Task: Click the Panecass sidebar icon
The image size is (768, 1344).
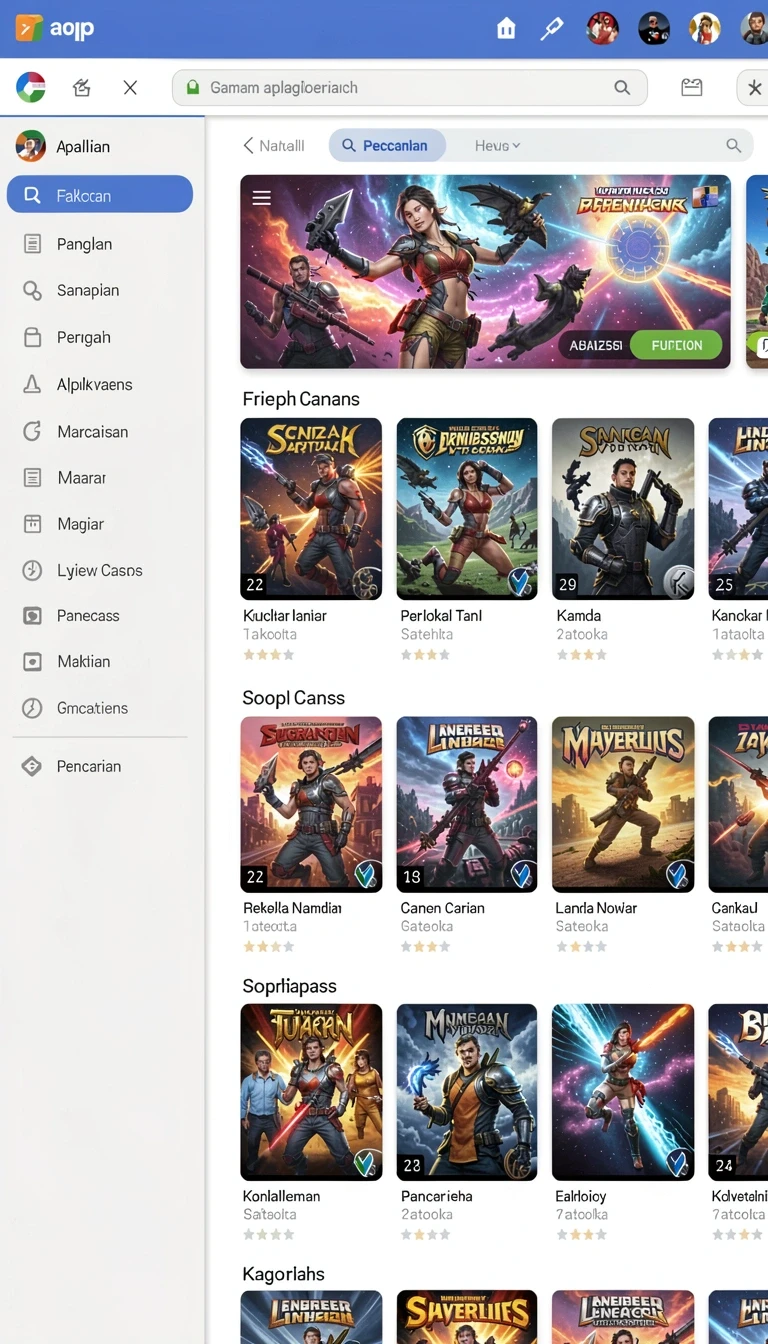Action: (32, 616)
